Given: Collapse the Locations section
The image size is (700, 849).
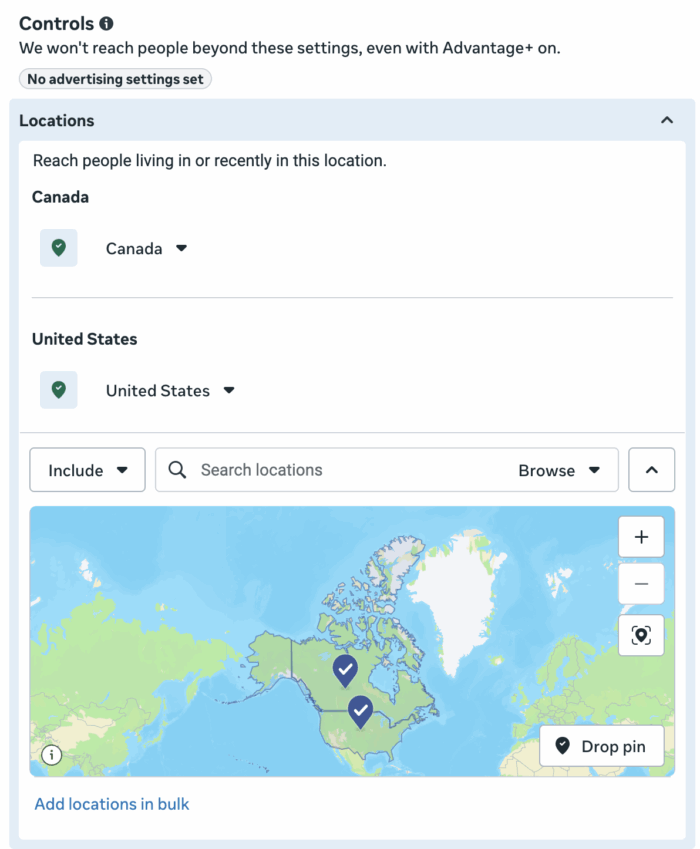Looking at the screenshot, I should coord(668,119).
